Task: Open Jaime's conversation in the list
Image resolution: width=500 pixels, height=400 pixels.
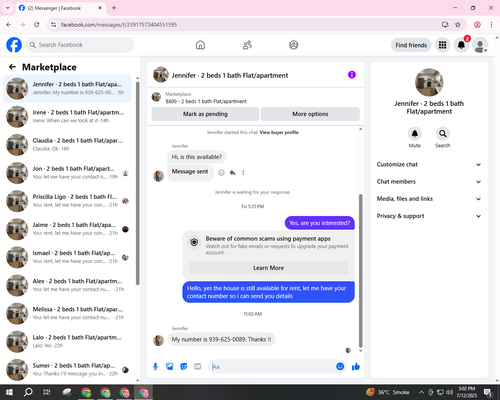Action: coord(67,229)
